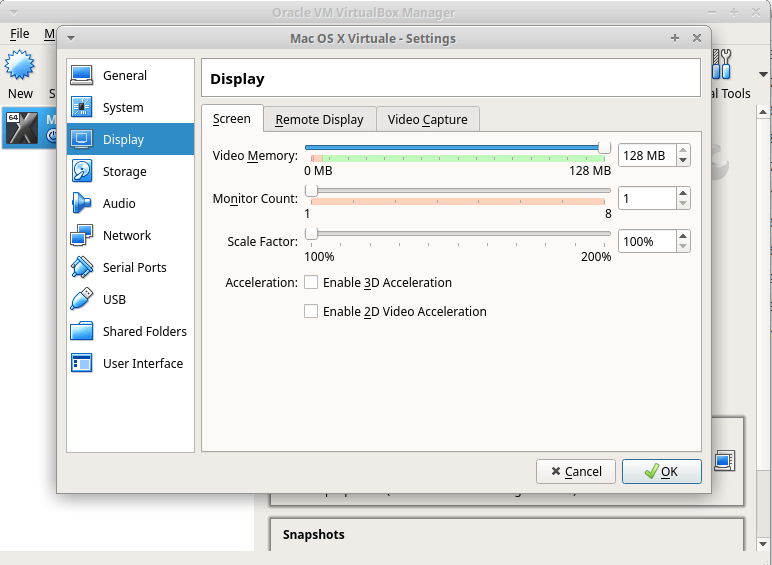
Task: Open the User Interface window icon
Action: tap(82, 363)
